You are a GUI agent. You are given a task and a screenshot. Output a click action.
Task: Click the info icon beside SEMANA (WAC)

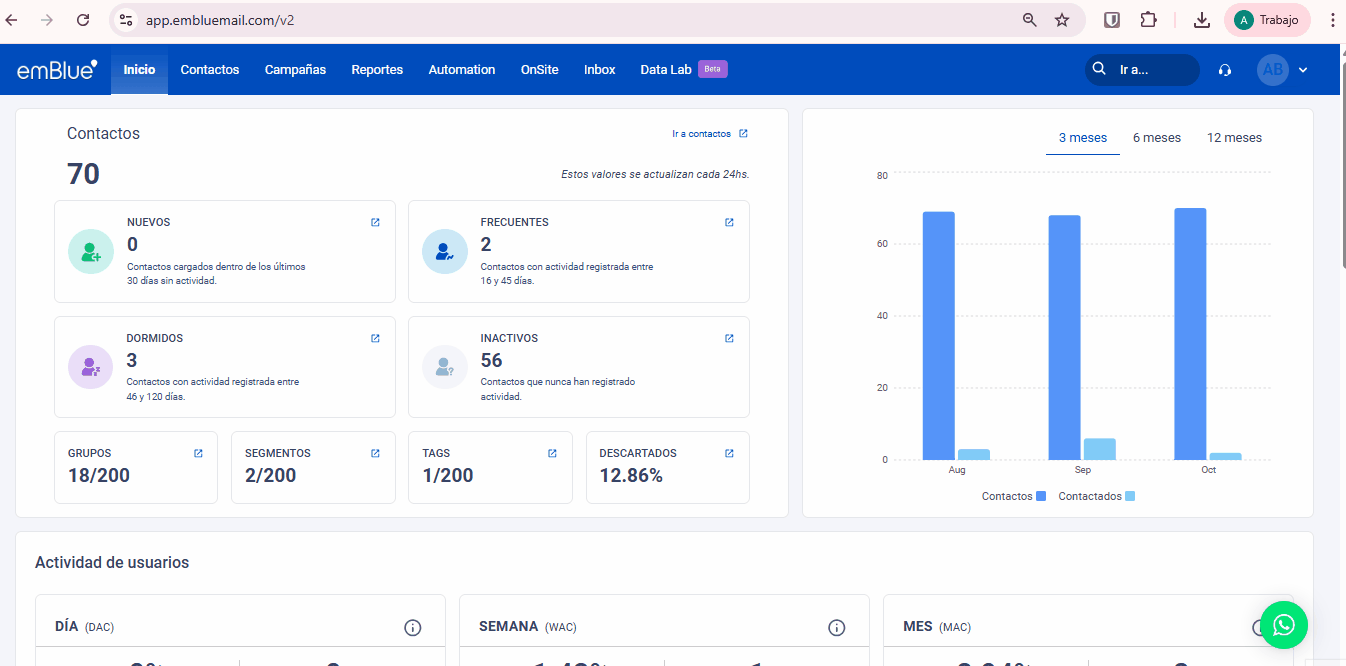[836, 627]
